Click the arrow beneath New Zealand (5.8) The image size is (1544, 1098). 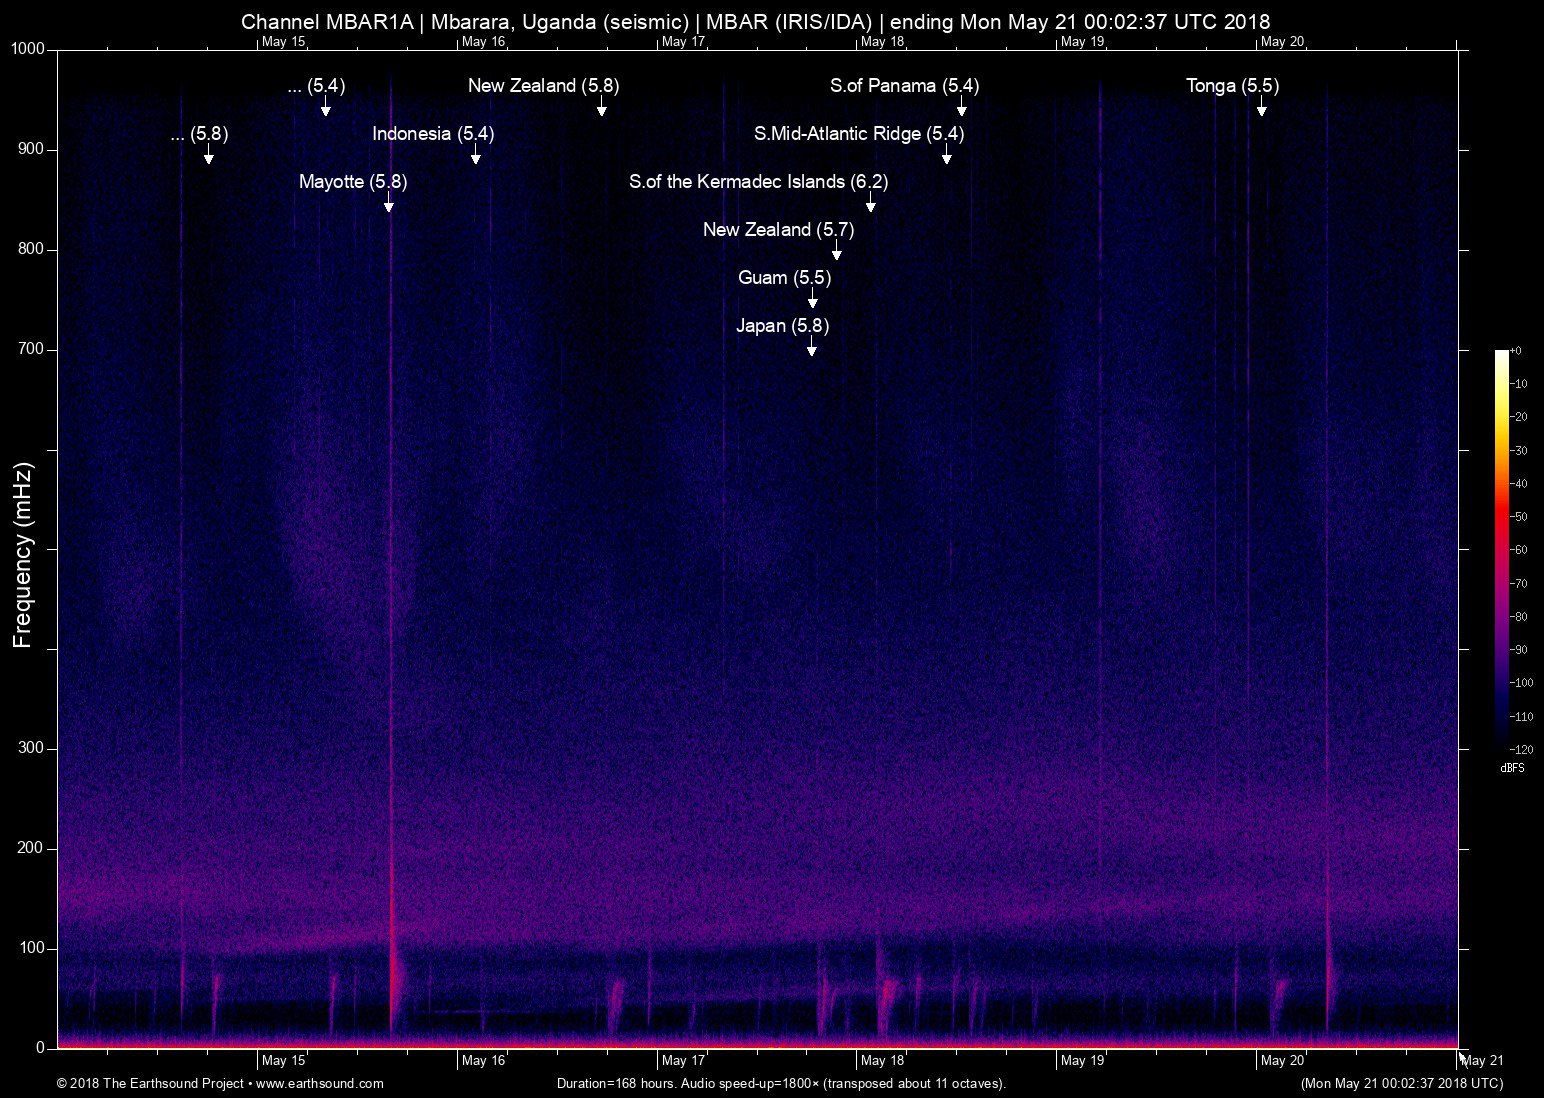pos(602,108)
